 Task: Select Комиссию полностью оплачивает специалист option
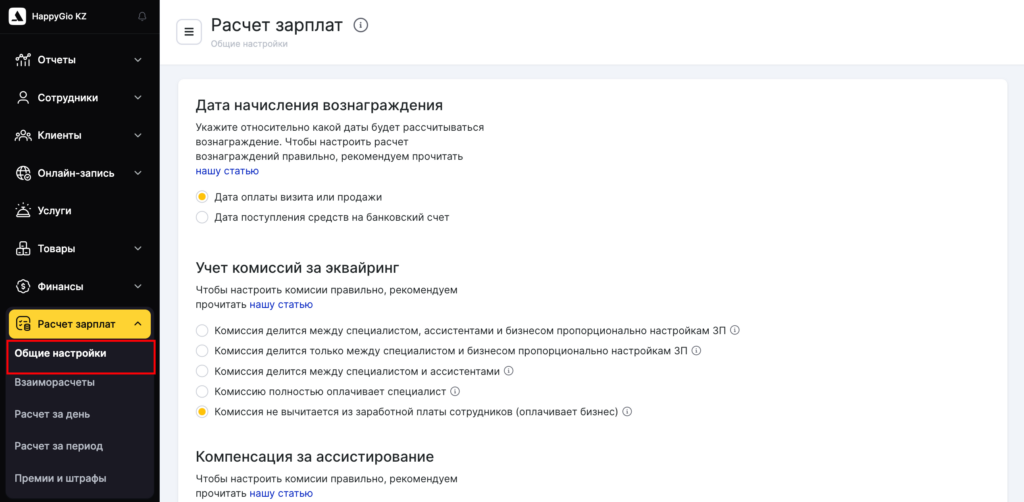coord(202,391)
